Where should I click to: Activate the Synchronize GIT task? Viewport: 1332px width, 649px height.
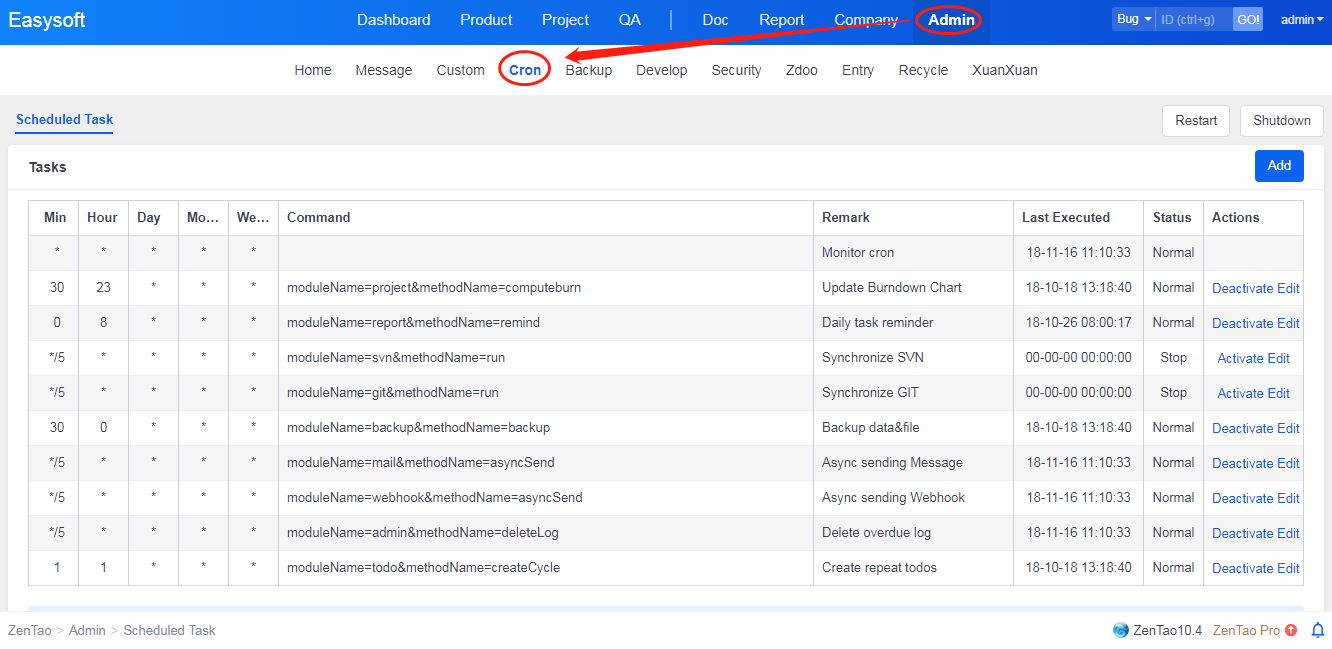[x=1240, y=393]
